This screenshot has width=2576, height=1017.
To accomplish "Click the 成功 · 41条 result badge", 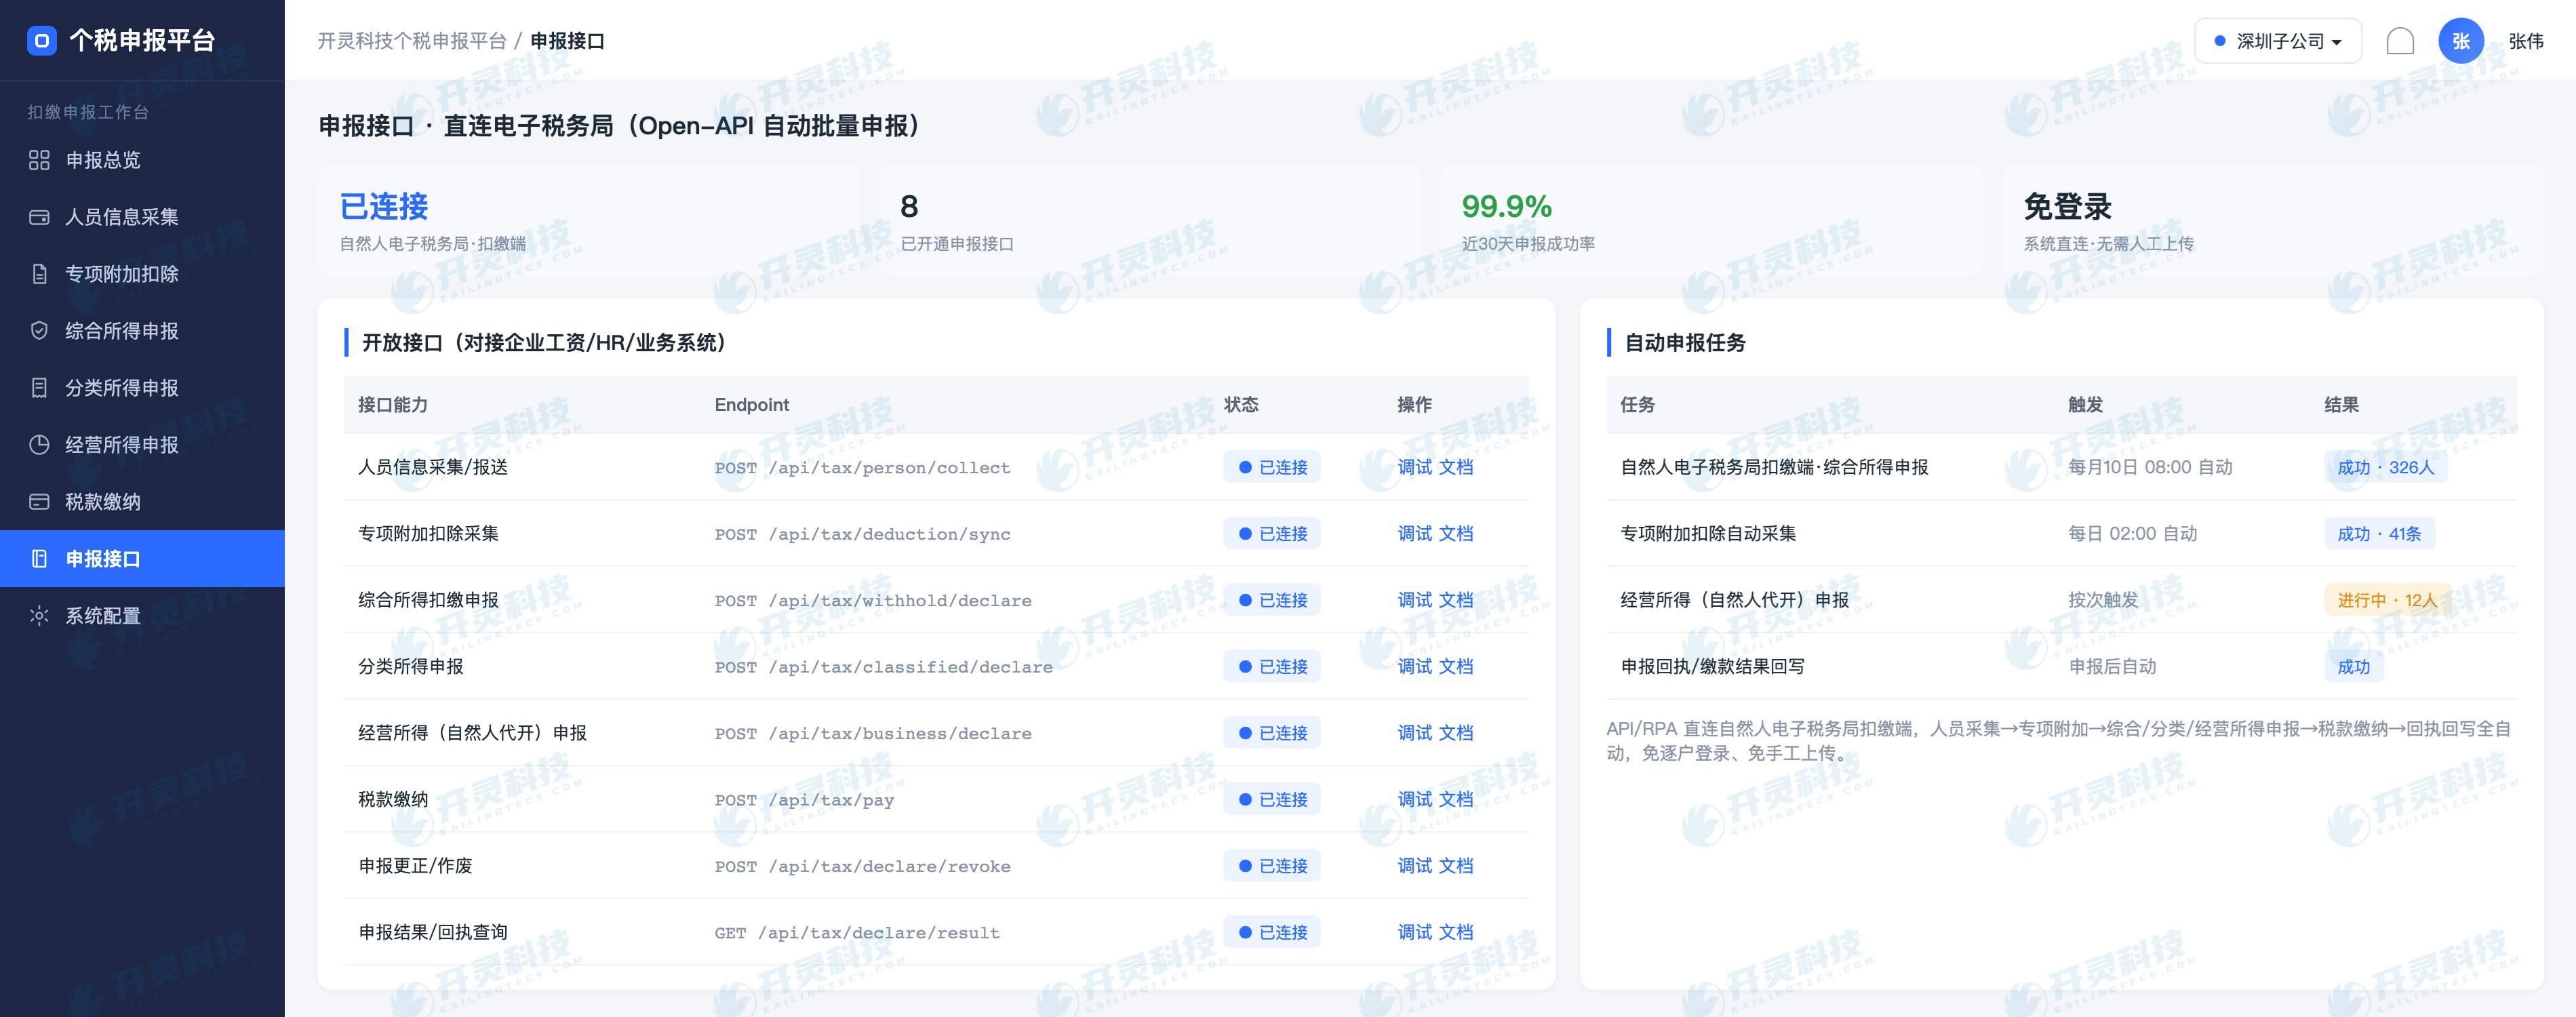I will [2379, 534].
